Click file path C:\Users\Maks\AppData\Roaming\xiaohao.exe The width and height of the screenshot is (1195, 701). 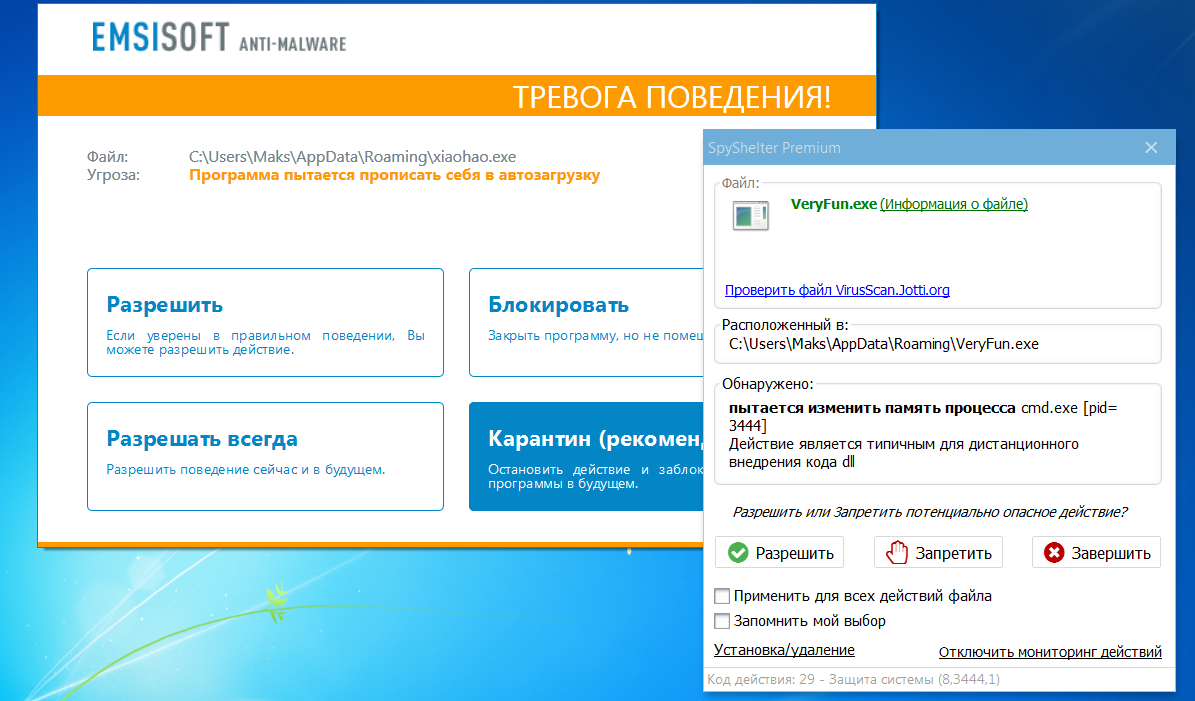[x=352, y=157]
